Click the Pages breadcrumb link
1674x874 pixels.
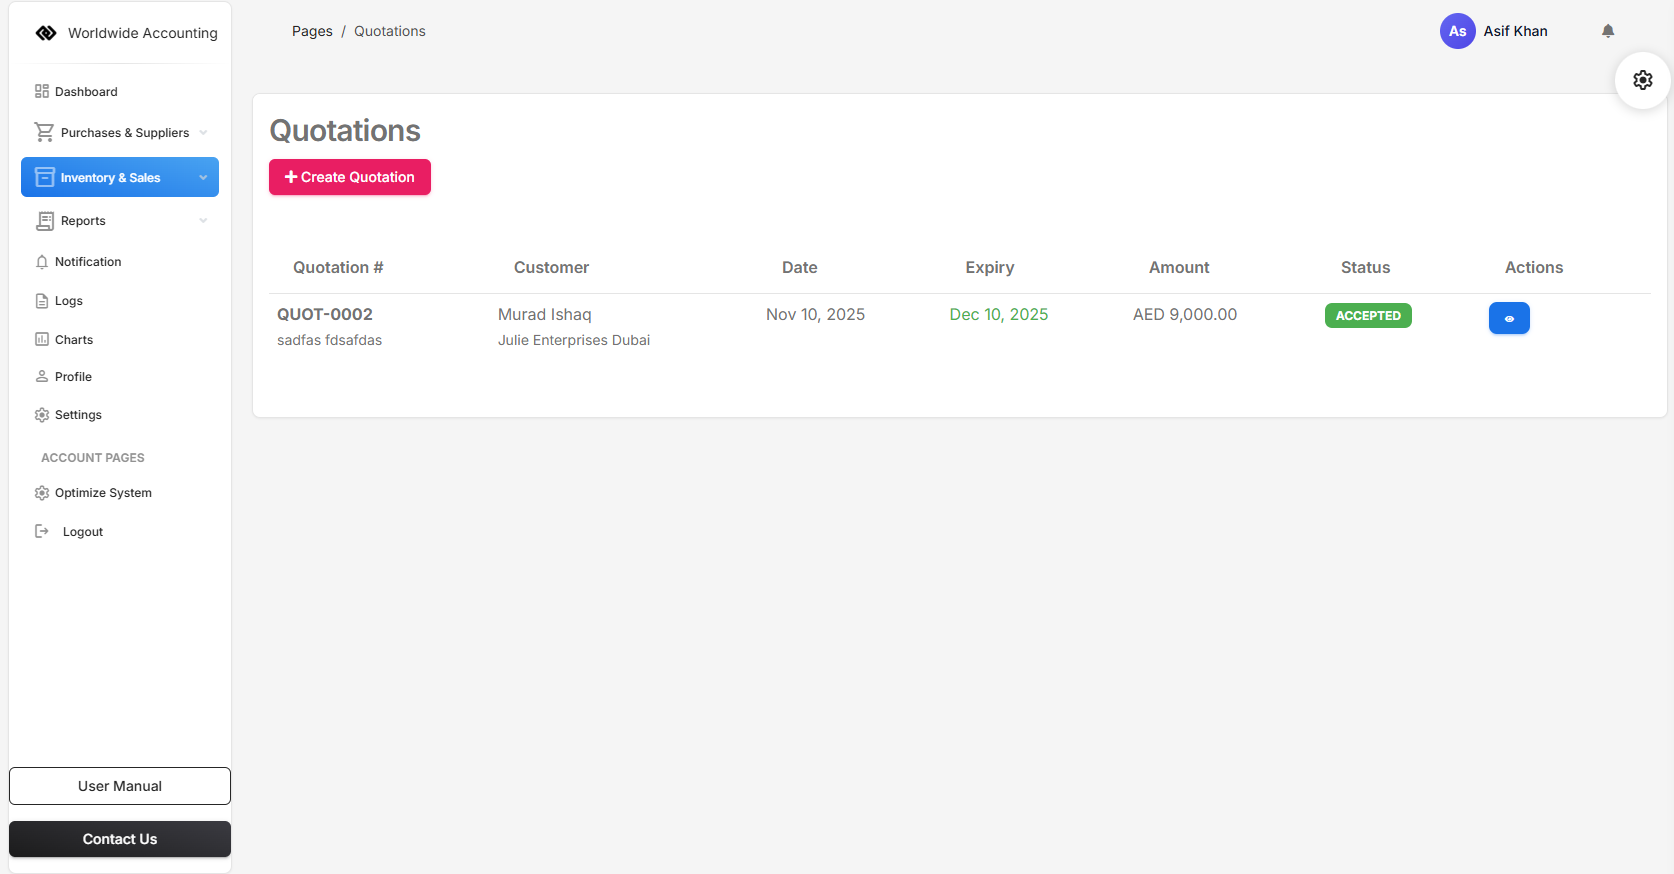coord(312,31)
